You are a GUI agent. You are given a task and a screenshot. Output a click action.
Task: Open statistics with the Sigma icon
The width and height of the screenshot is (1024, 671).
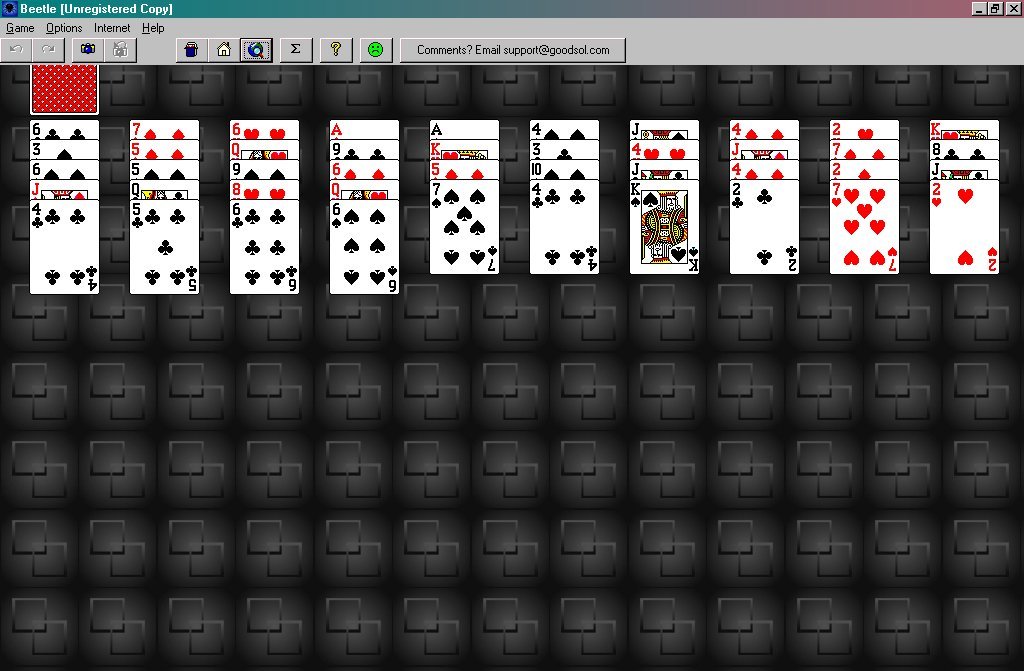[295, 49]
